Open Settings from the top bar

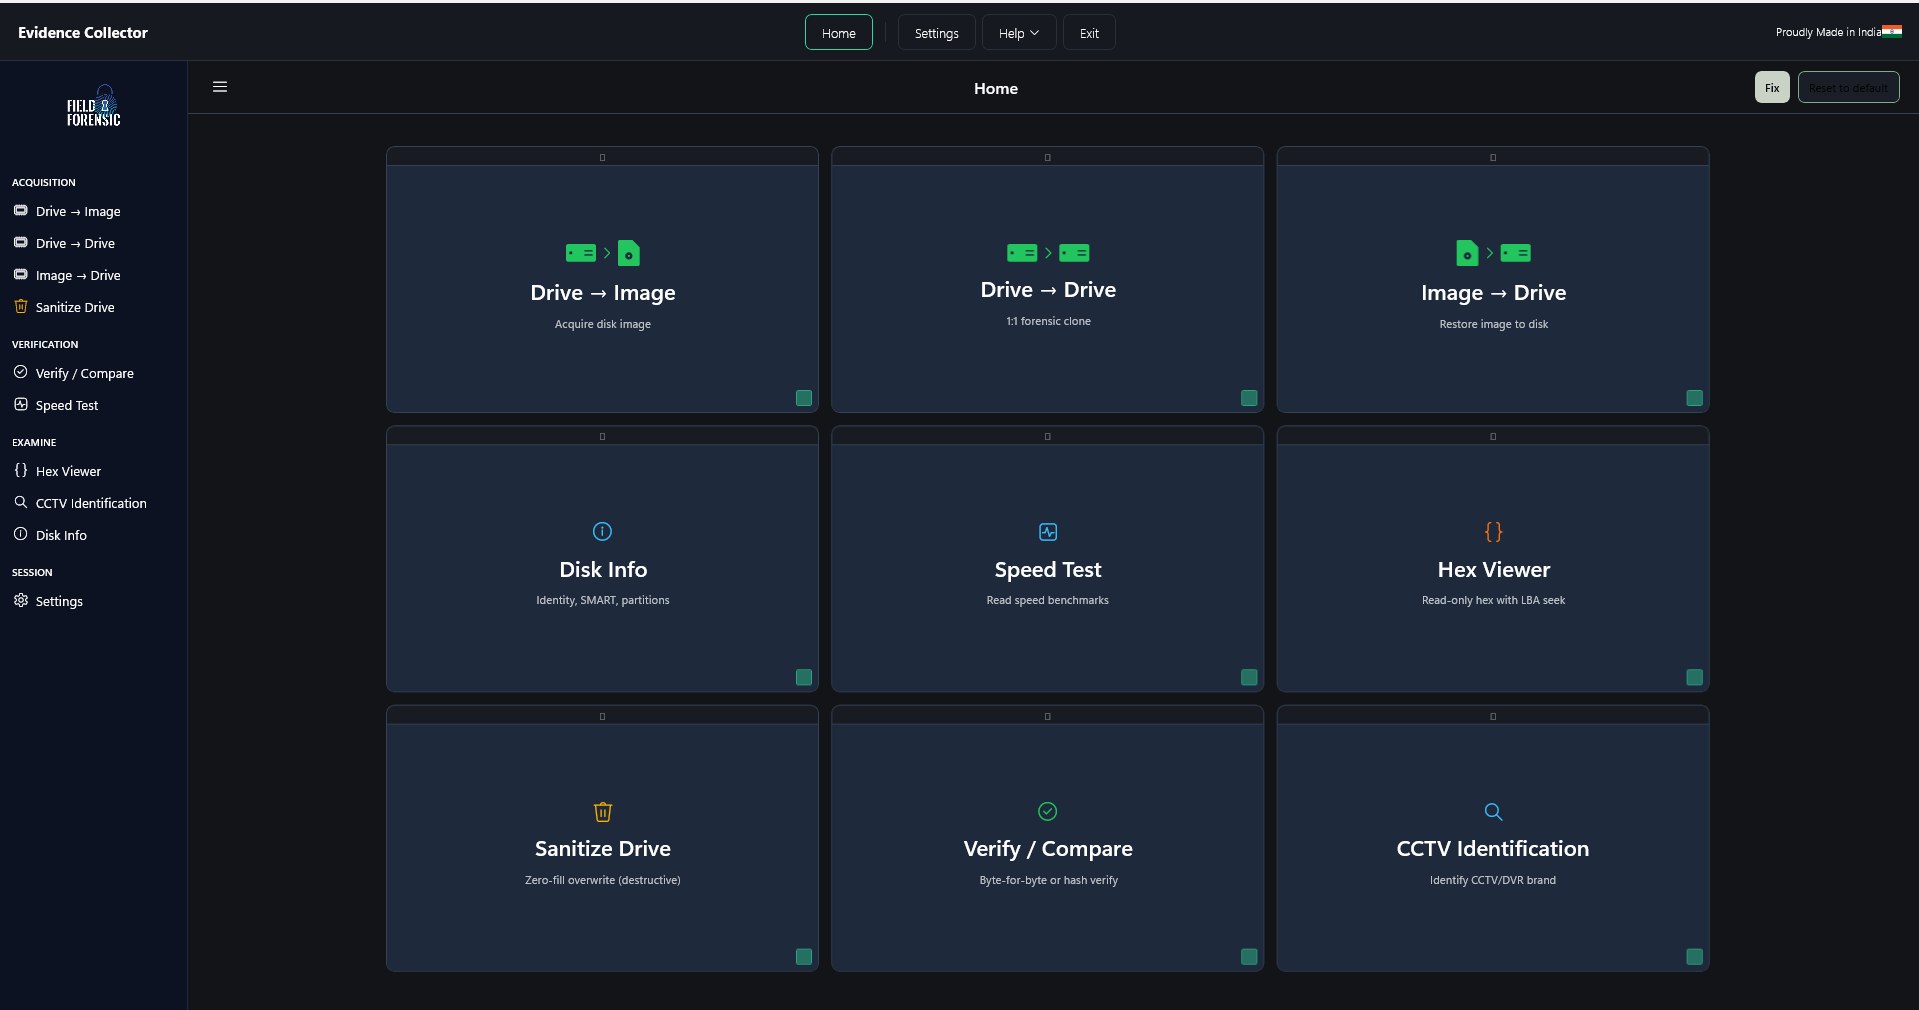[936, 33]
